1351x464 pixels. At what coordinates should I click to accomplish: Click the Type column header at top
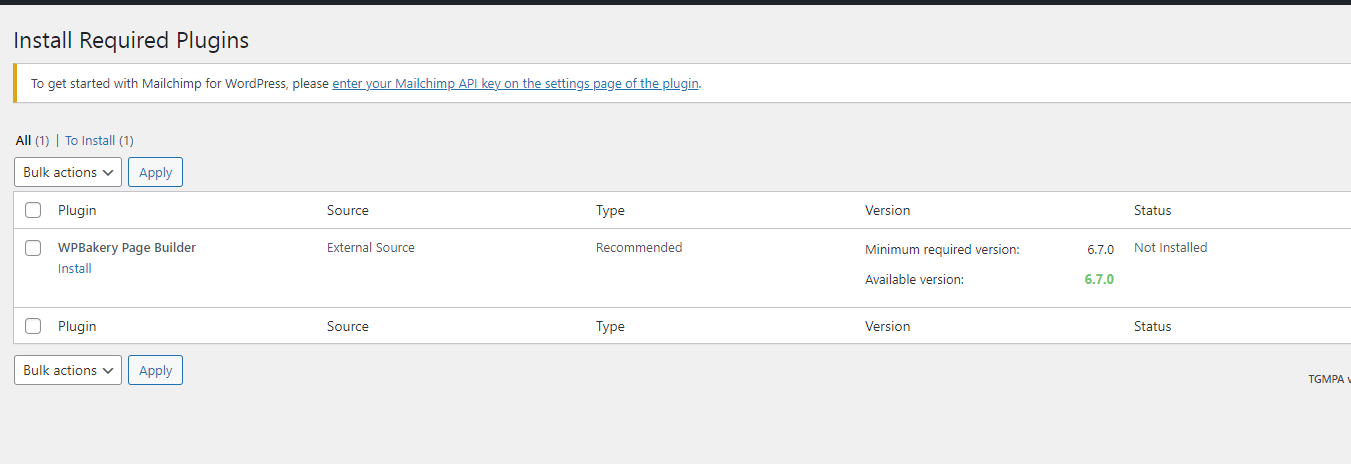pyautogui.click(x=610, y=210)
